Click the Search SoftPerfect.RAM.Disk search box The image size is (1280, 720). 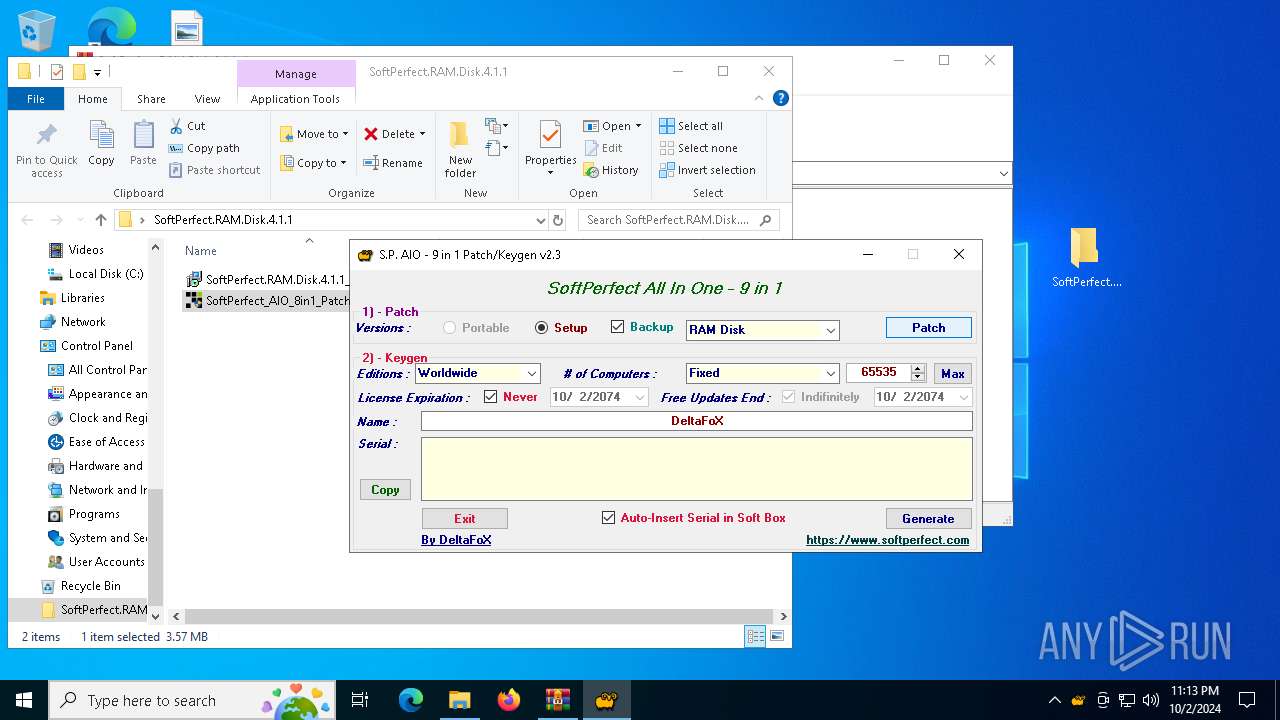[681, 220]
